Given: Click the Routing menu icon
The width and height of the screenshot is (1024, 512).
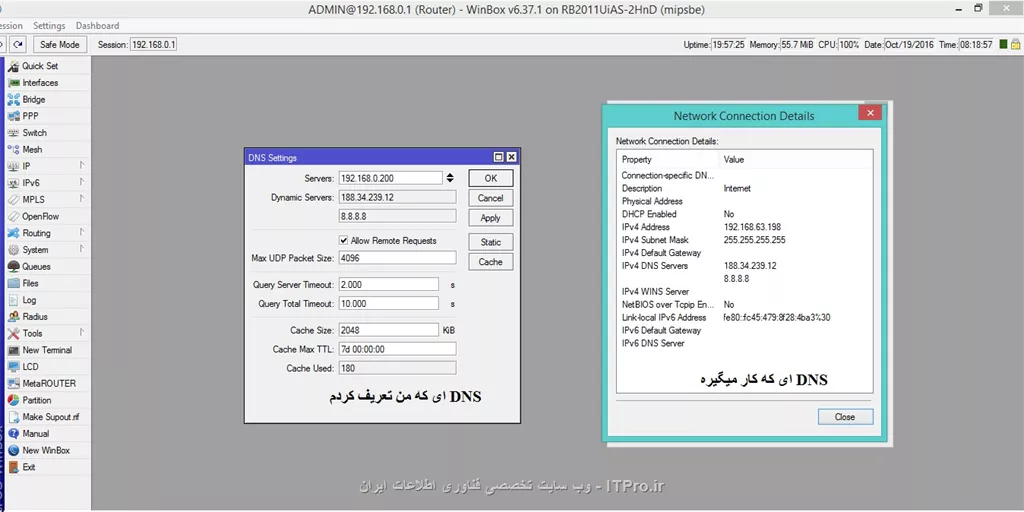Looking at the screenshot, I should click(x=13, y=233).
